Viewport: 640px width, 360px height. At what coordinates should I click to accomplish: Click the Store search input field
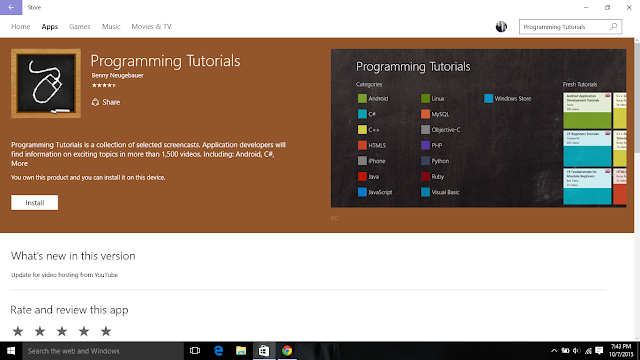click(565, 27)
